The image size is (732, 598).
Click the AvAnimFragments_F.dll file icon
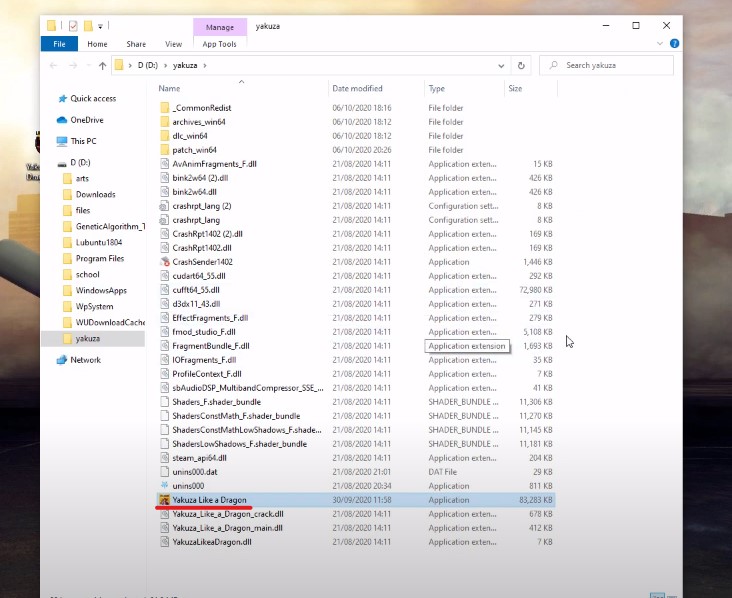(164, 164)
